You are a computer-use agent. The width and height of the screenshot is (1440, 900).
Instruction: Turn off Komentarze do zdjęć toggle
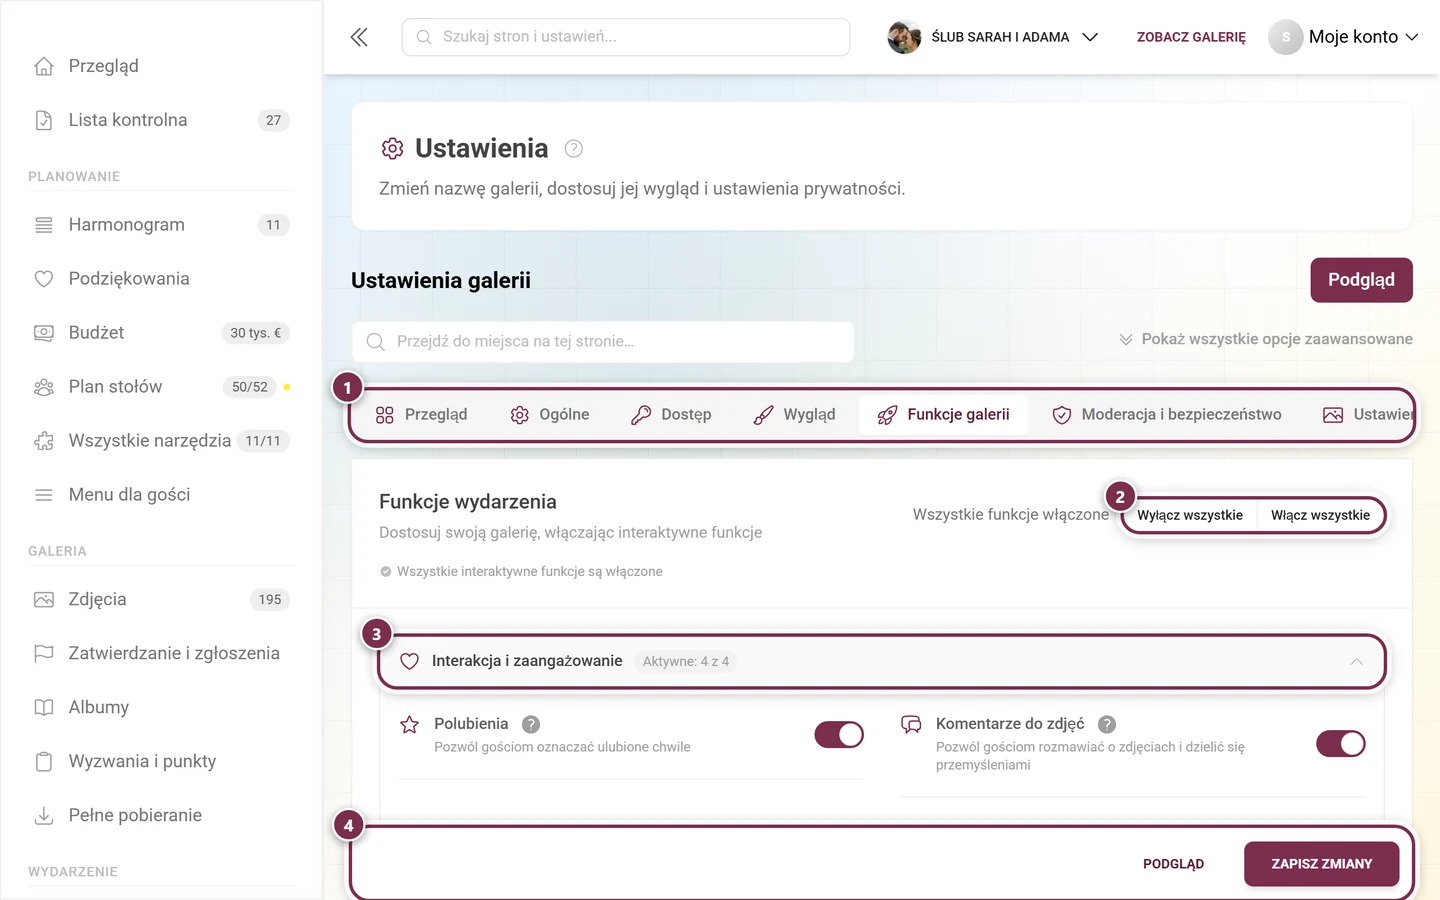pyautogui.click(x=1341, y=744)
